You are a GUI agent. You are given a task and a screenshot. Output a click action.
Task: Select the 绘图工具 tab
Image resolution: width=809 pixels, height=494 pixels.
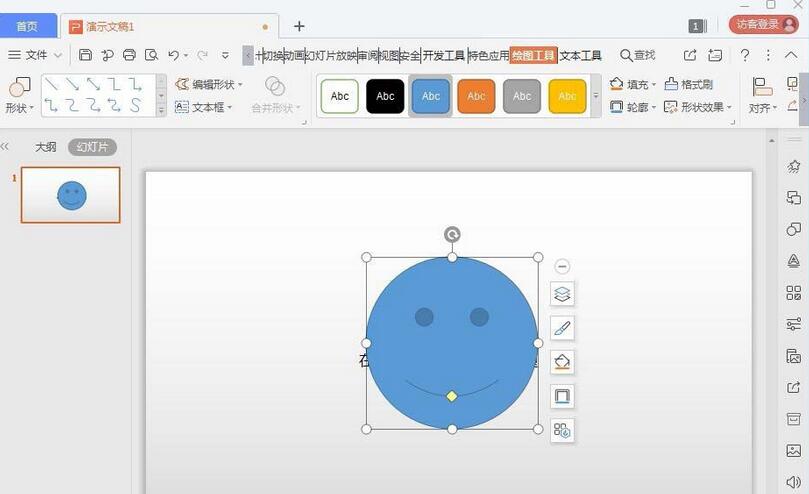click(533, 55)
